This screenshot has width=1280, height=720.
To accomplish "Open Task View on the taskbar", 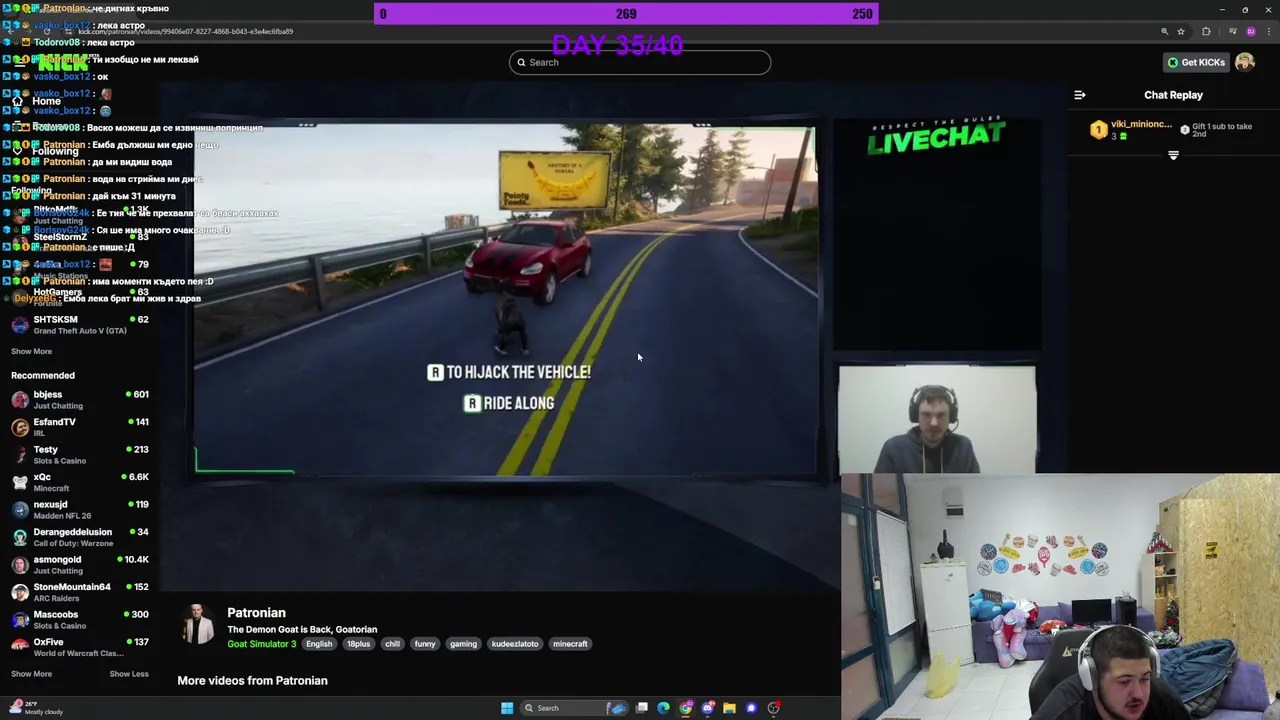I will pos(642,708).
